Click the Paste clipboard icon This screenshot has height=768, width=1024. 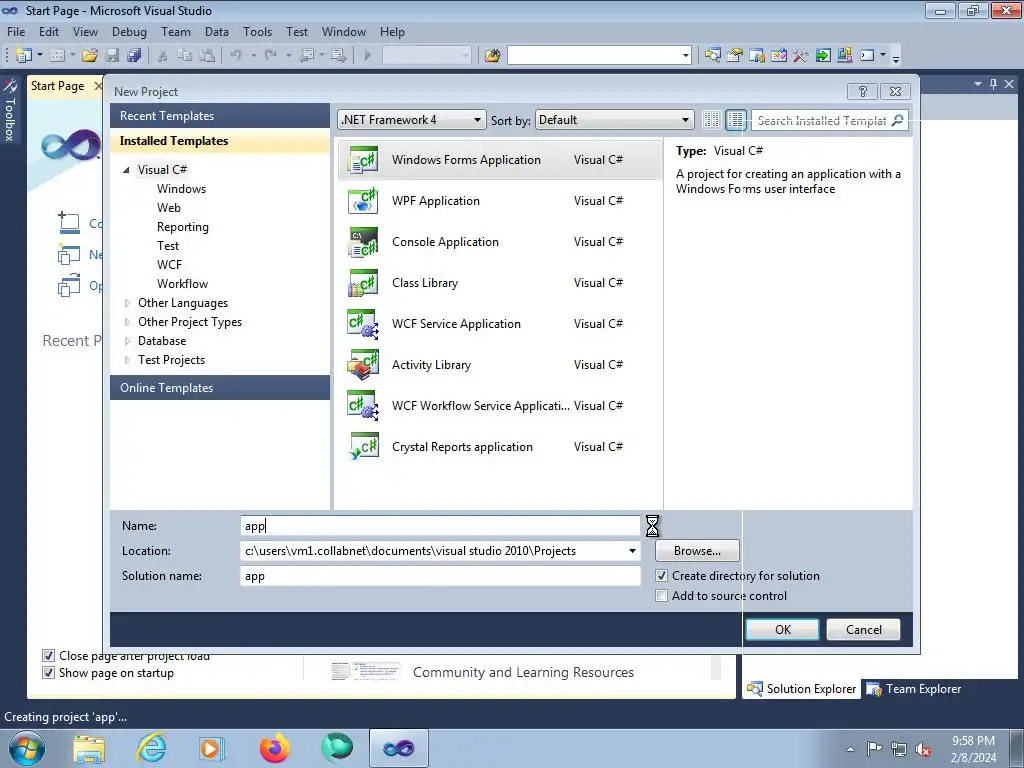tap(207, 56)
